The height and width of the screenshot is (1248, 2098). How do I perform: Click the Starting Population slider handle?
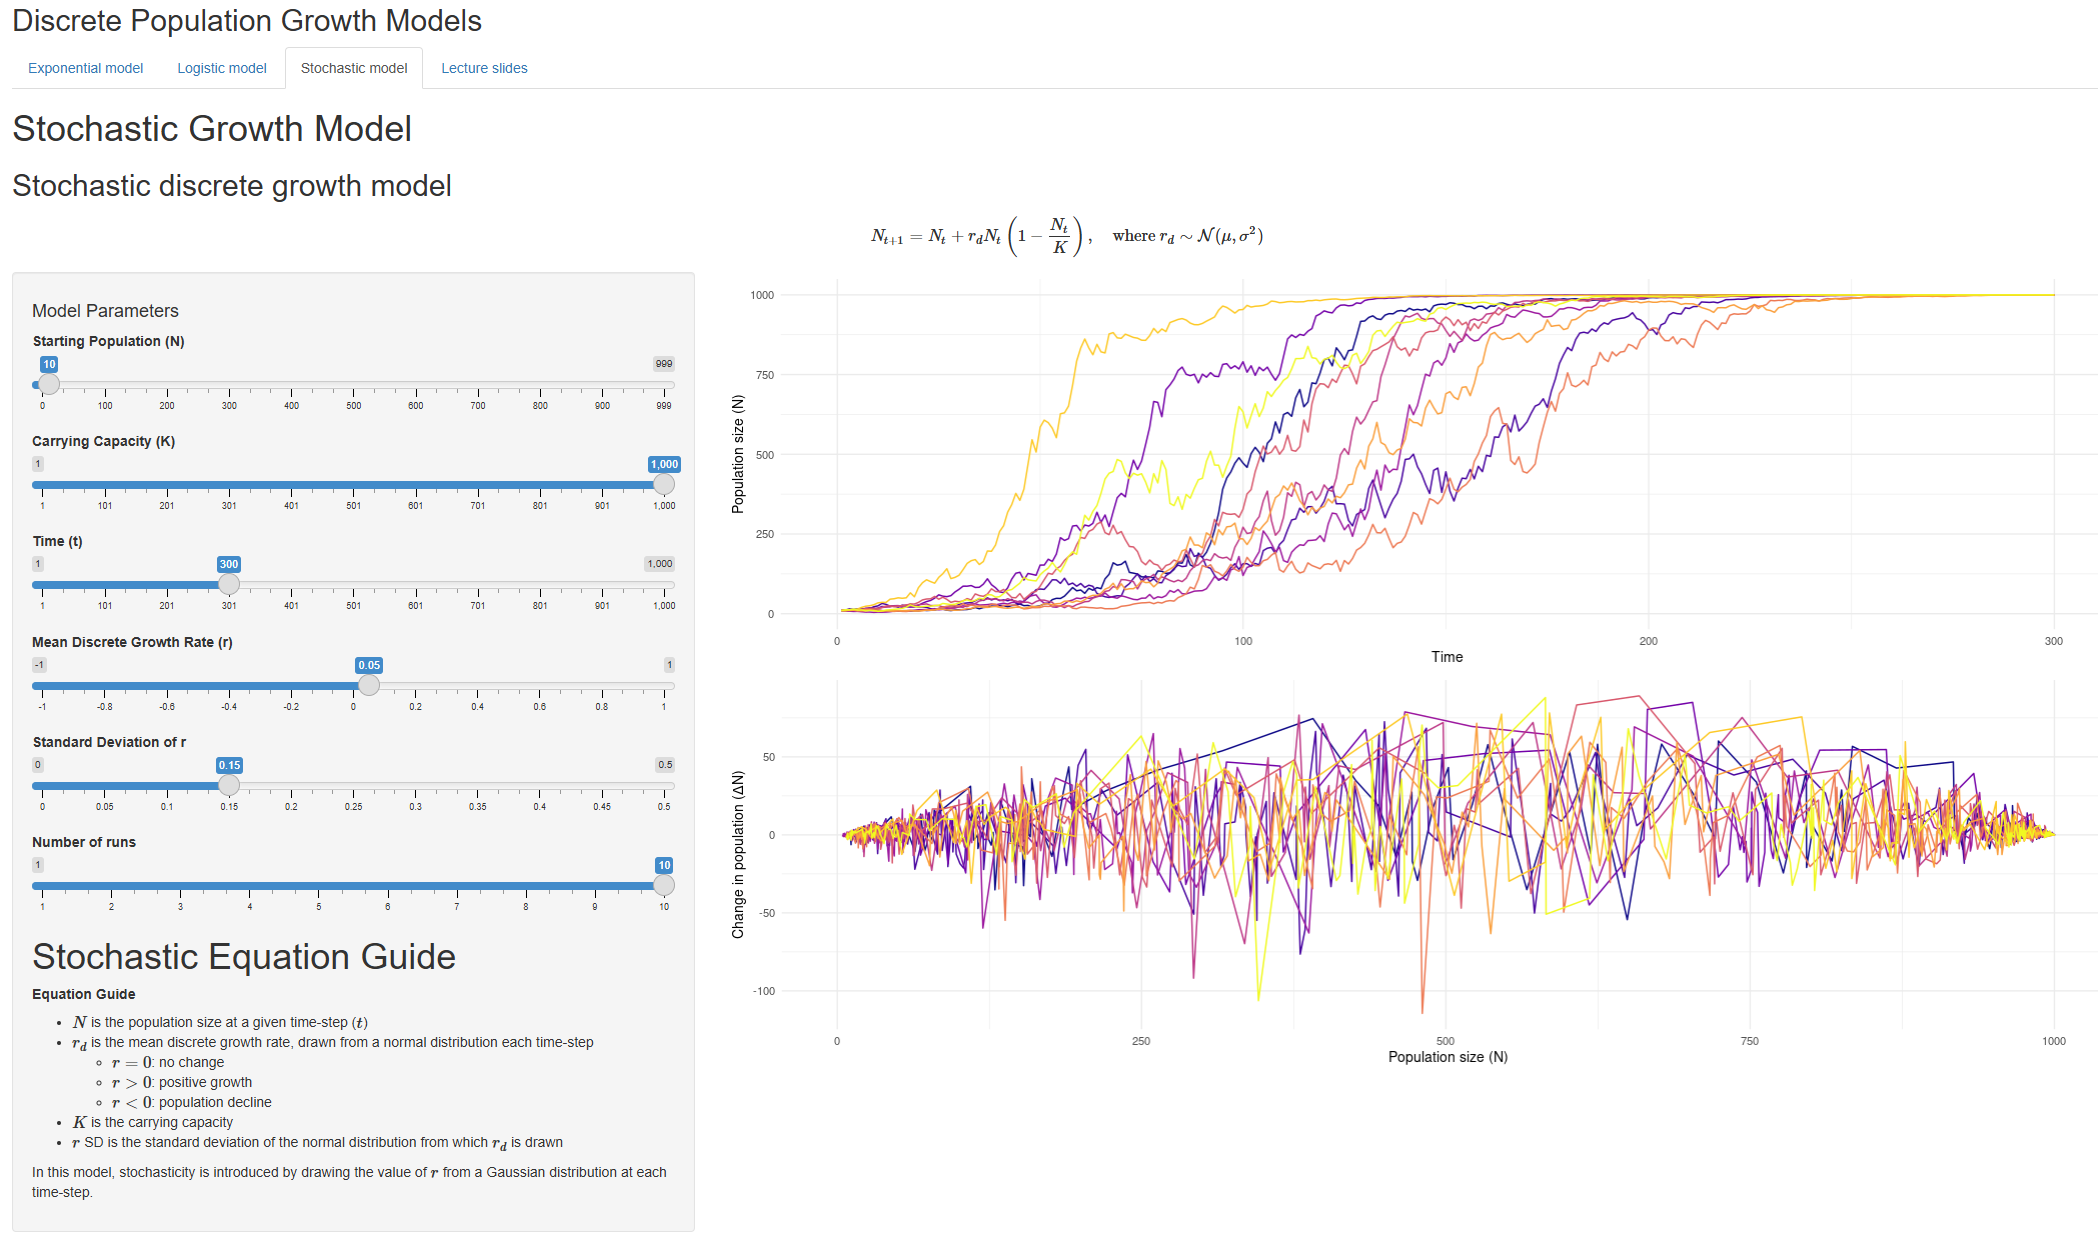pos(48,384)
